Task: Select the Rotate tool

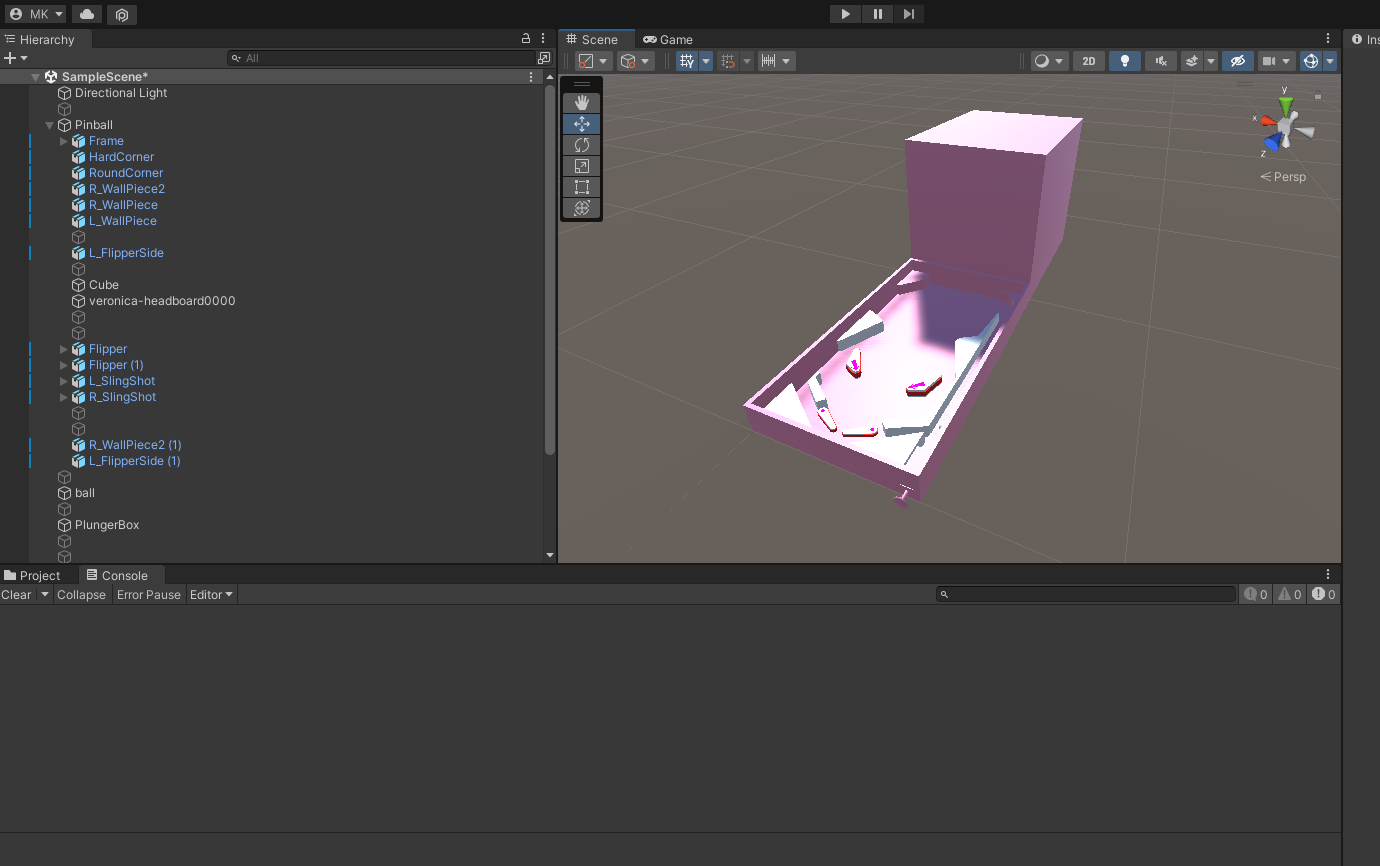Action: (582, 145)
